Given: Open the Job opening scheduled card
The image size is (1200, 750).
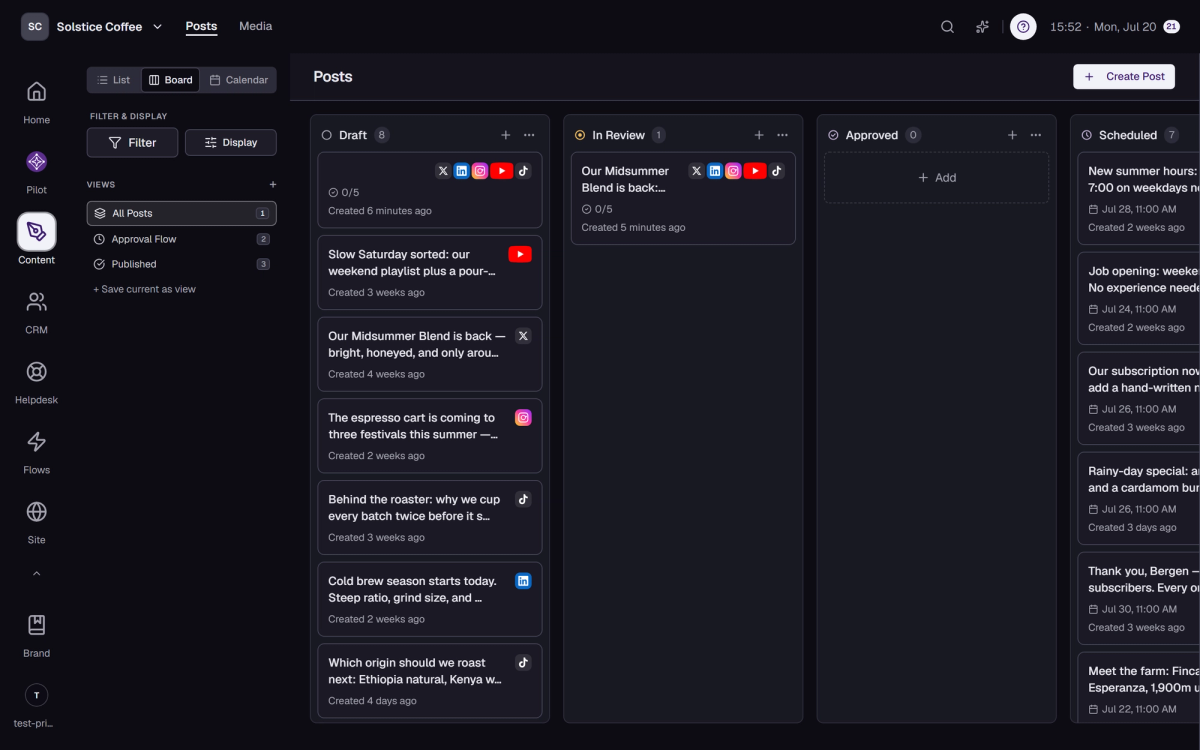Looking at the screenshot, I should [1139, 298].
